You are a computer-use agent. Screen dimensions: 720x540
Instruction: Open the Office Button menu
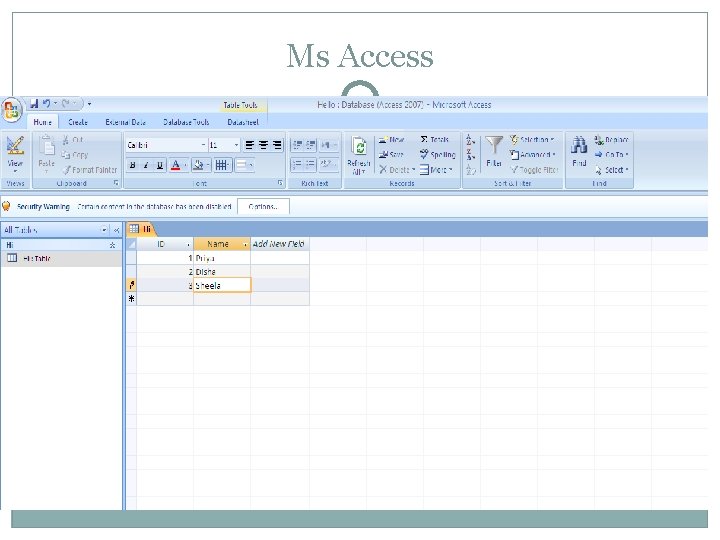(12, 110)
